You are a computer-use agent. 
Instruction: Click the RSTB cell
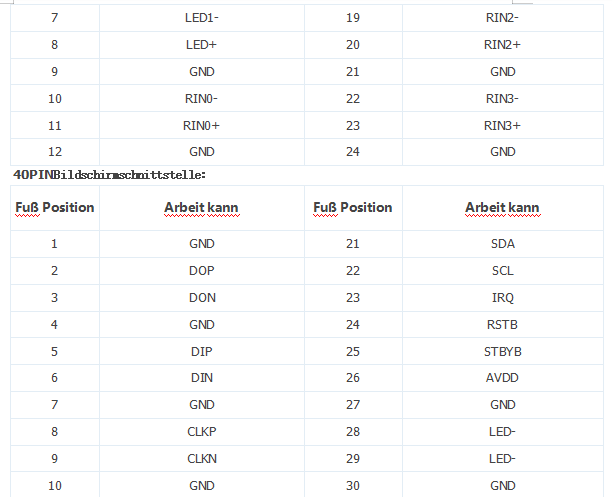coord(502,324)
